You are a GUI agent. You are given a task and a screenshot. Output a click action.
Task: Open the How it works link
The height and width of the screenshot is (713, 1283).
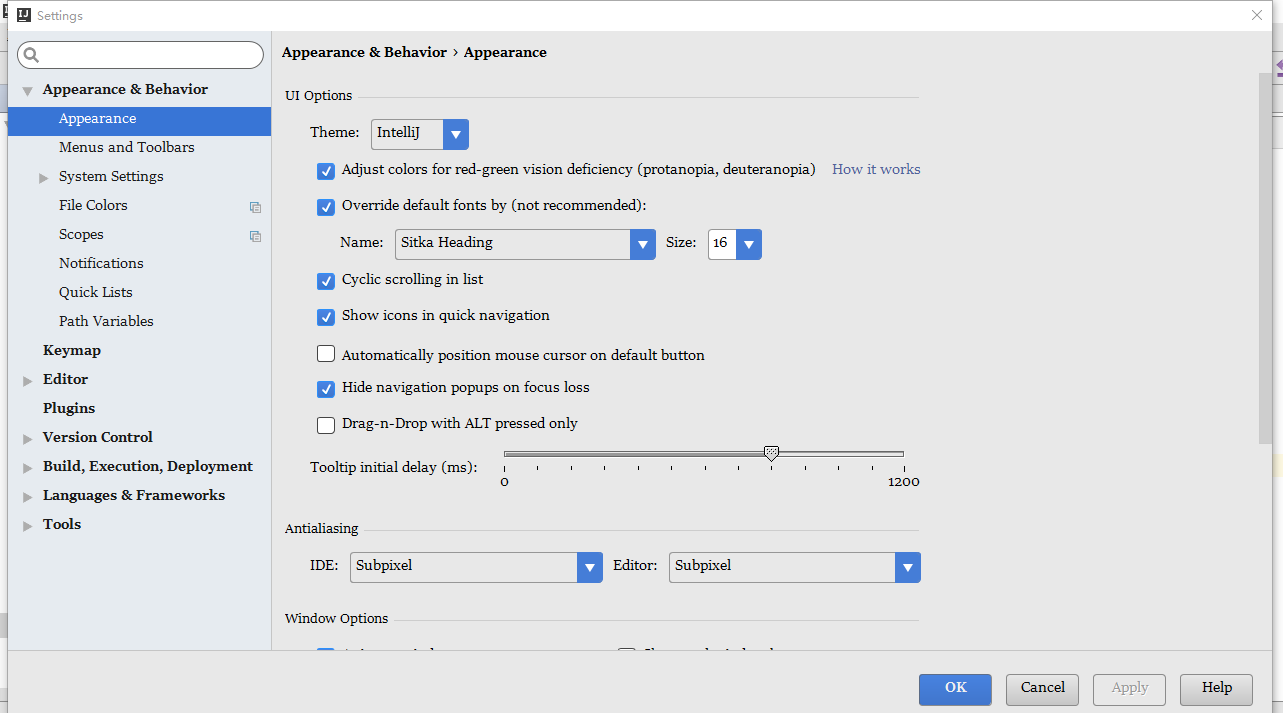[x=876, y=169]
